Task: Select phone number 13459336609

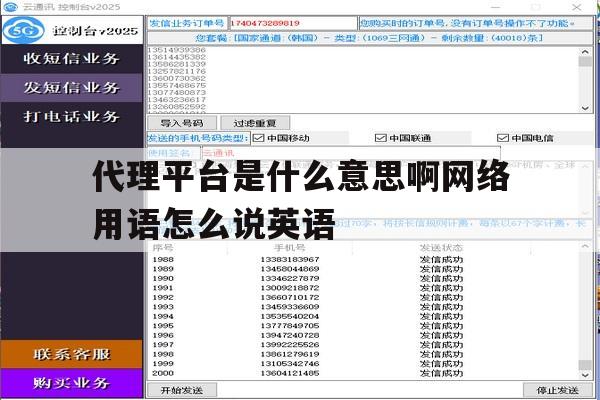Action: [x=290, y=307]
